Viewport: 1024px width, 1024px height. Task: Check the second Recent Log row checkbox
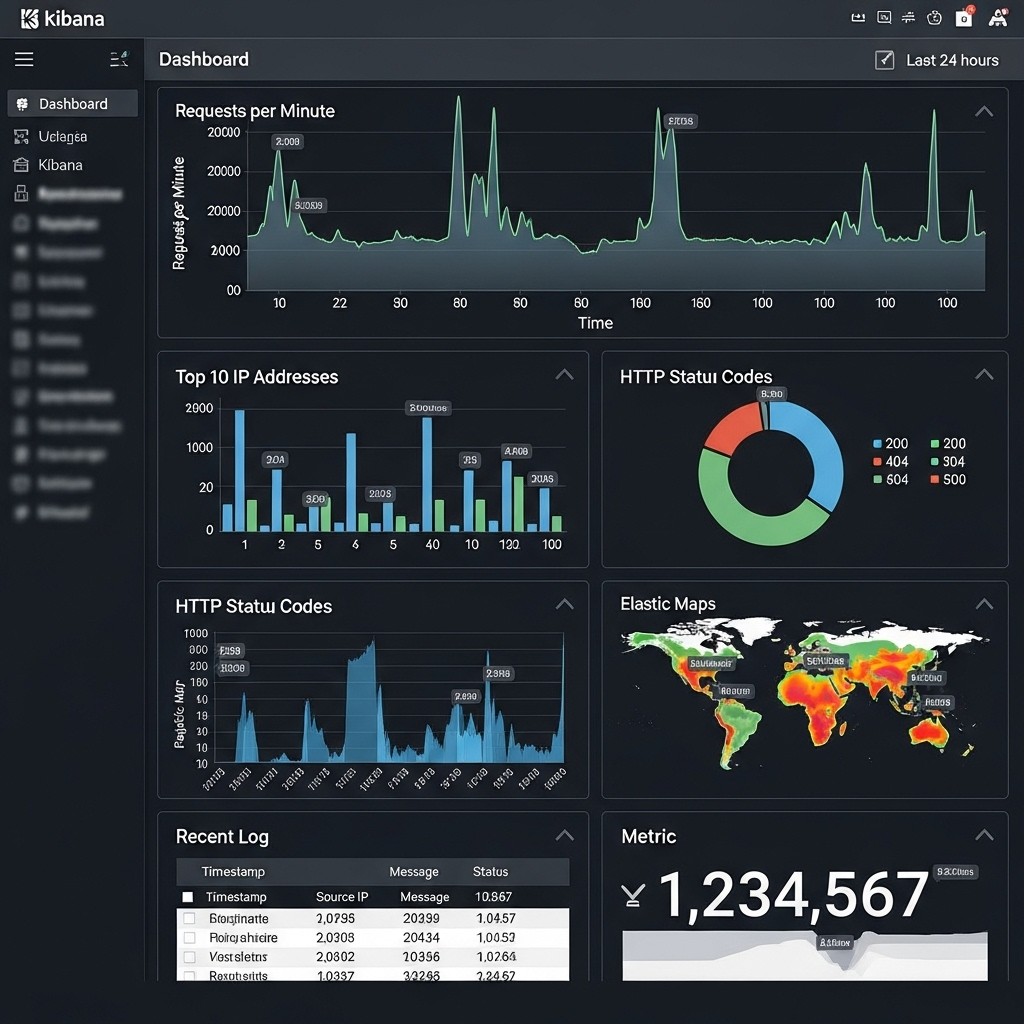(189, 937)
